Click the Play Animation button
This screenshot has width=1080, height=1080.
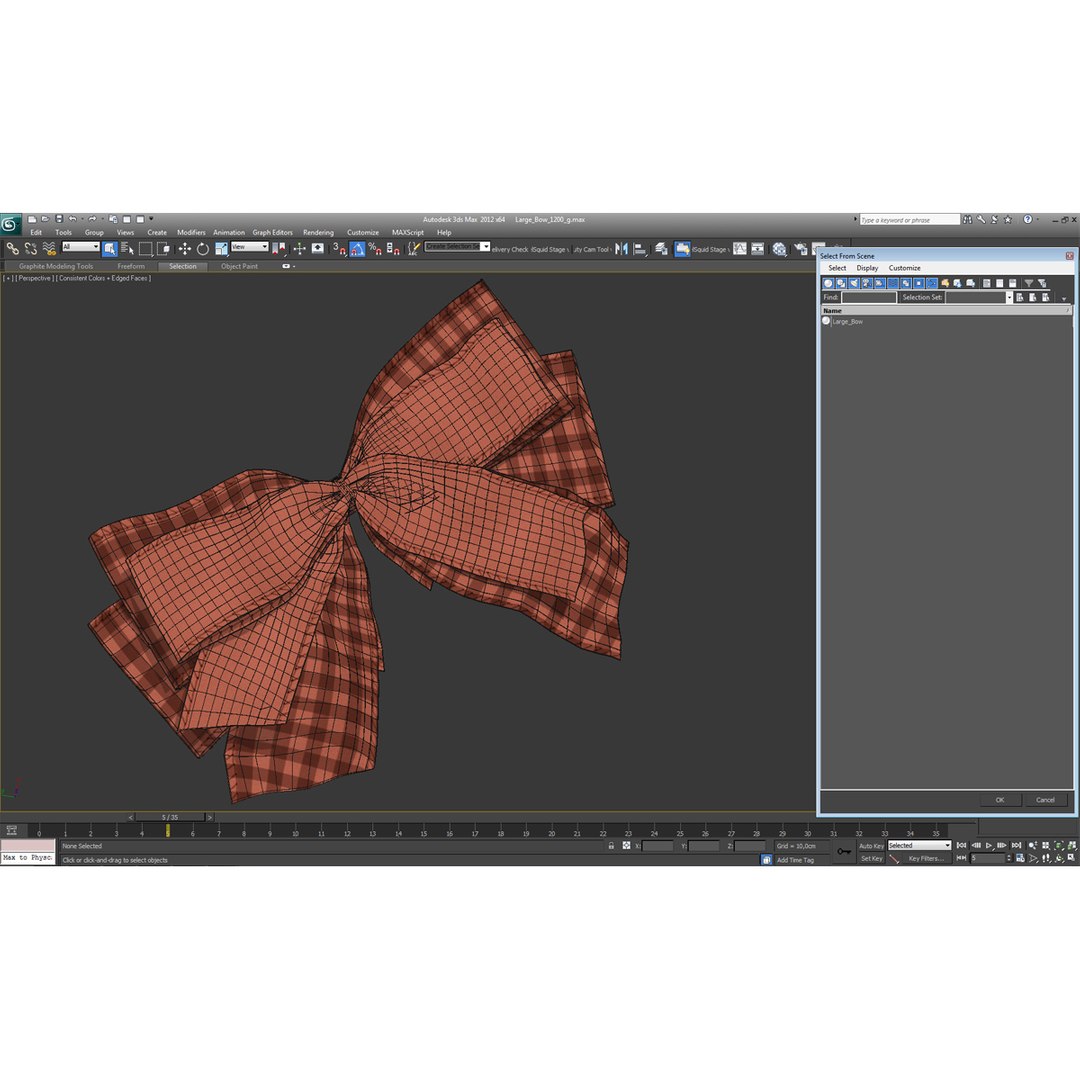pyautogui.click(x=989, y=845)
